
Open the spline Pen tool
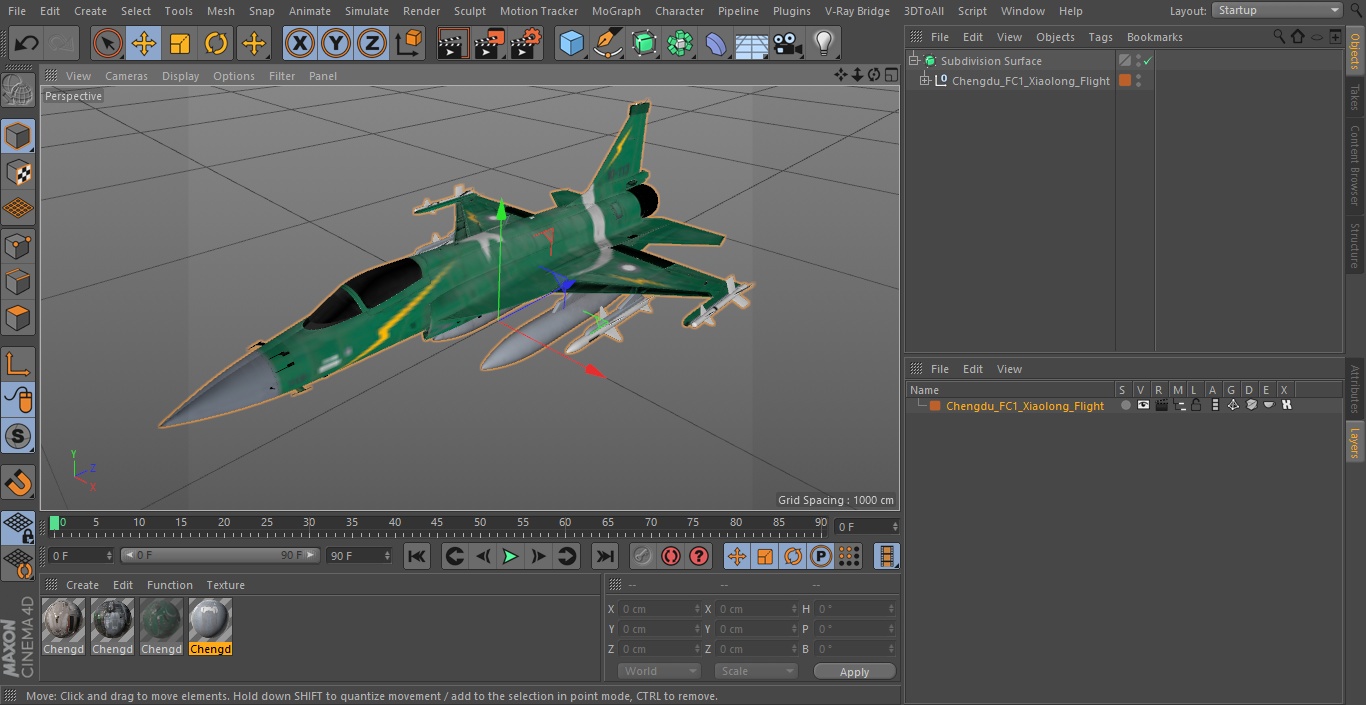click(607, 43)
